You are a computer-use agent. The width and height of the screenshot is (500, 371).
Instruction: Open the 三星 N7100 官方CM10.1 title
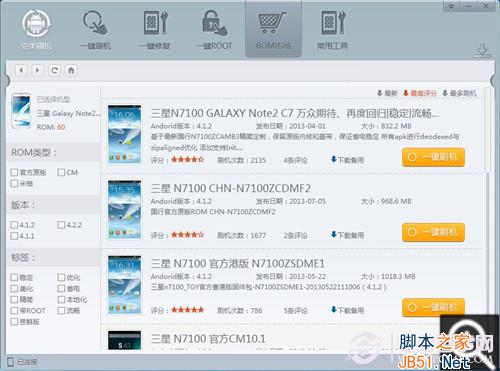point(208,339)
